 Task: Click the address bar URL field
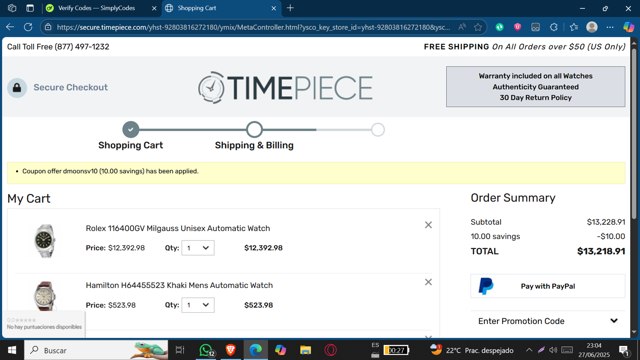[x=253, y=27]
